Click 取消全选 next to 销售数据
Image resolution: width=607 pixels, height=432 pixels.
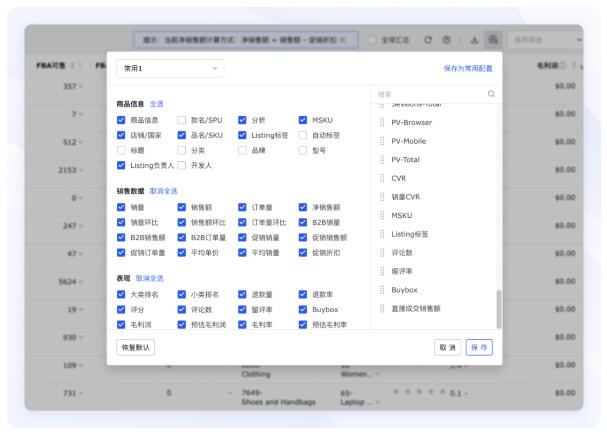pos(163,191)
